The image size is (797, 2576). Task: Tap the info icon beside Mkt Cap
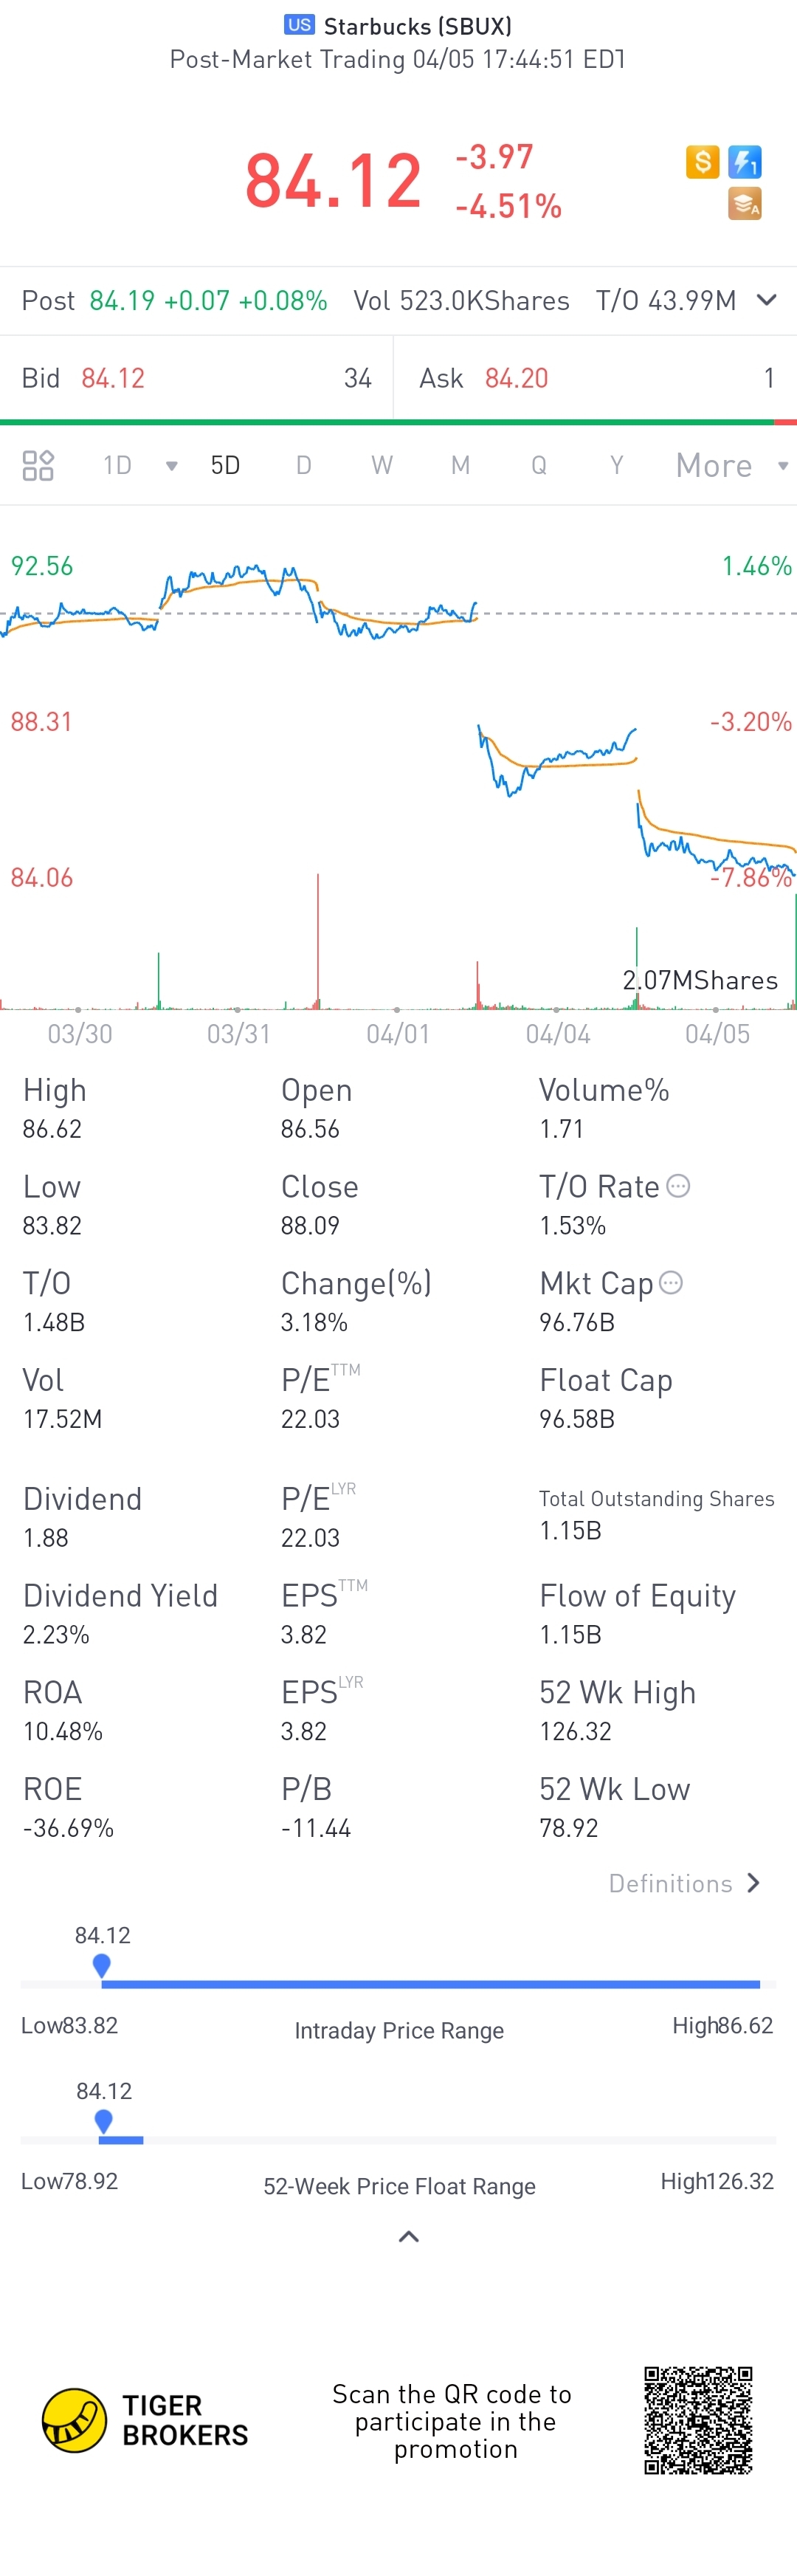671,1282
